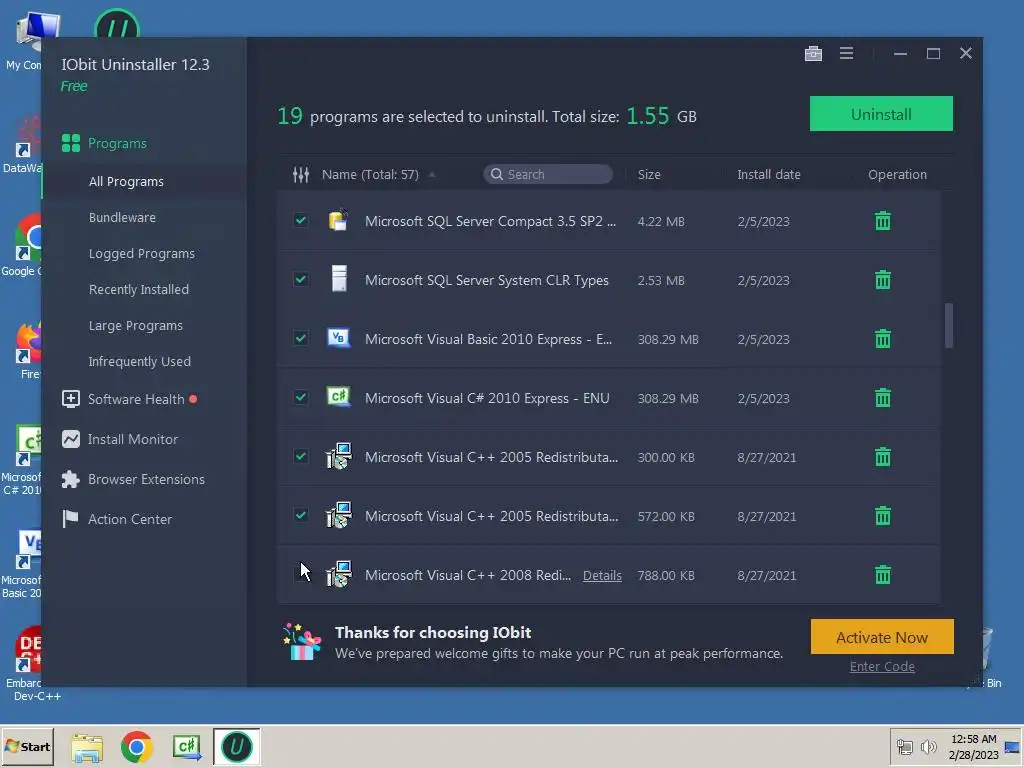The height and width of the screenshot is (768, 1024).
Task: Click the Browser Extensions puzzle icon
Action: [x=71, y=479]
